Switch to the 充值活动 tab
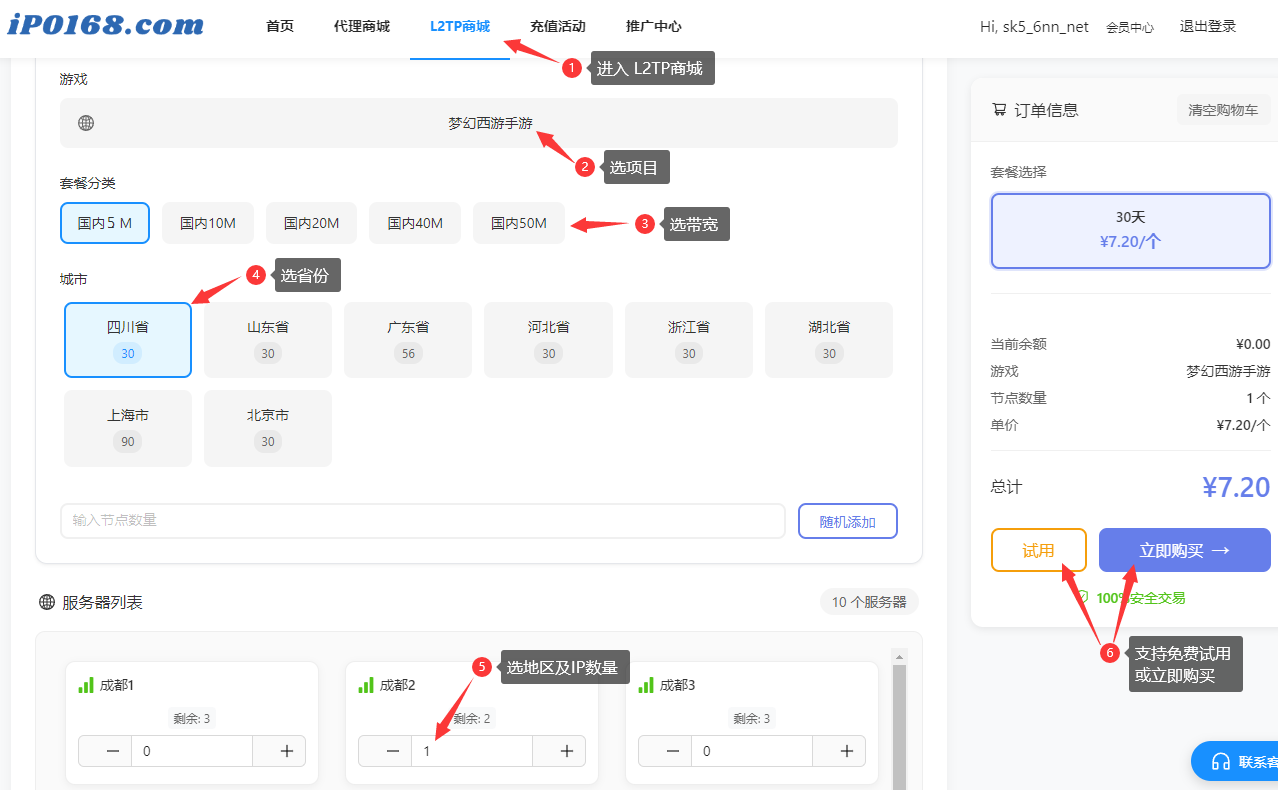Viewport: 1278px width, 790px height. click(x=557, y=27)
